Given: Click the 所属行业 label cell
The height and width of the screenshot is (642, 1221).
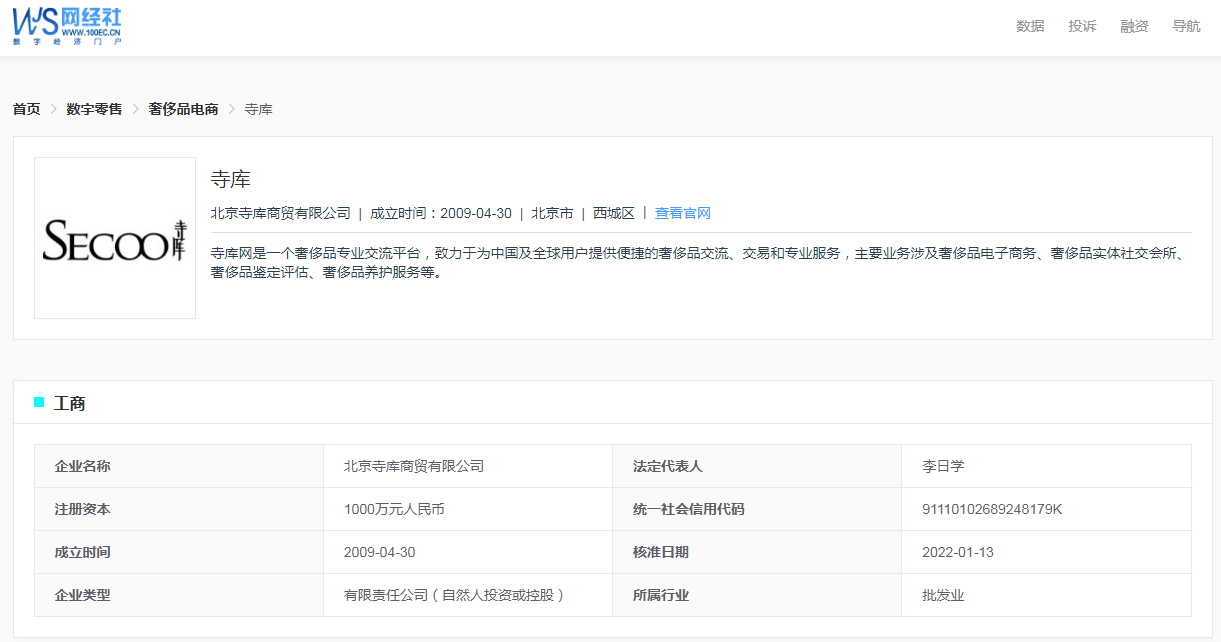Looking at the screenshot, I should pos(757,595).
